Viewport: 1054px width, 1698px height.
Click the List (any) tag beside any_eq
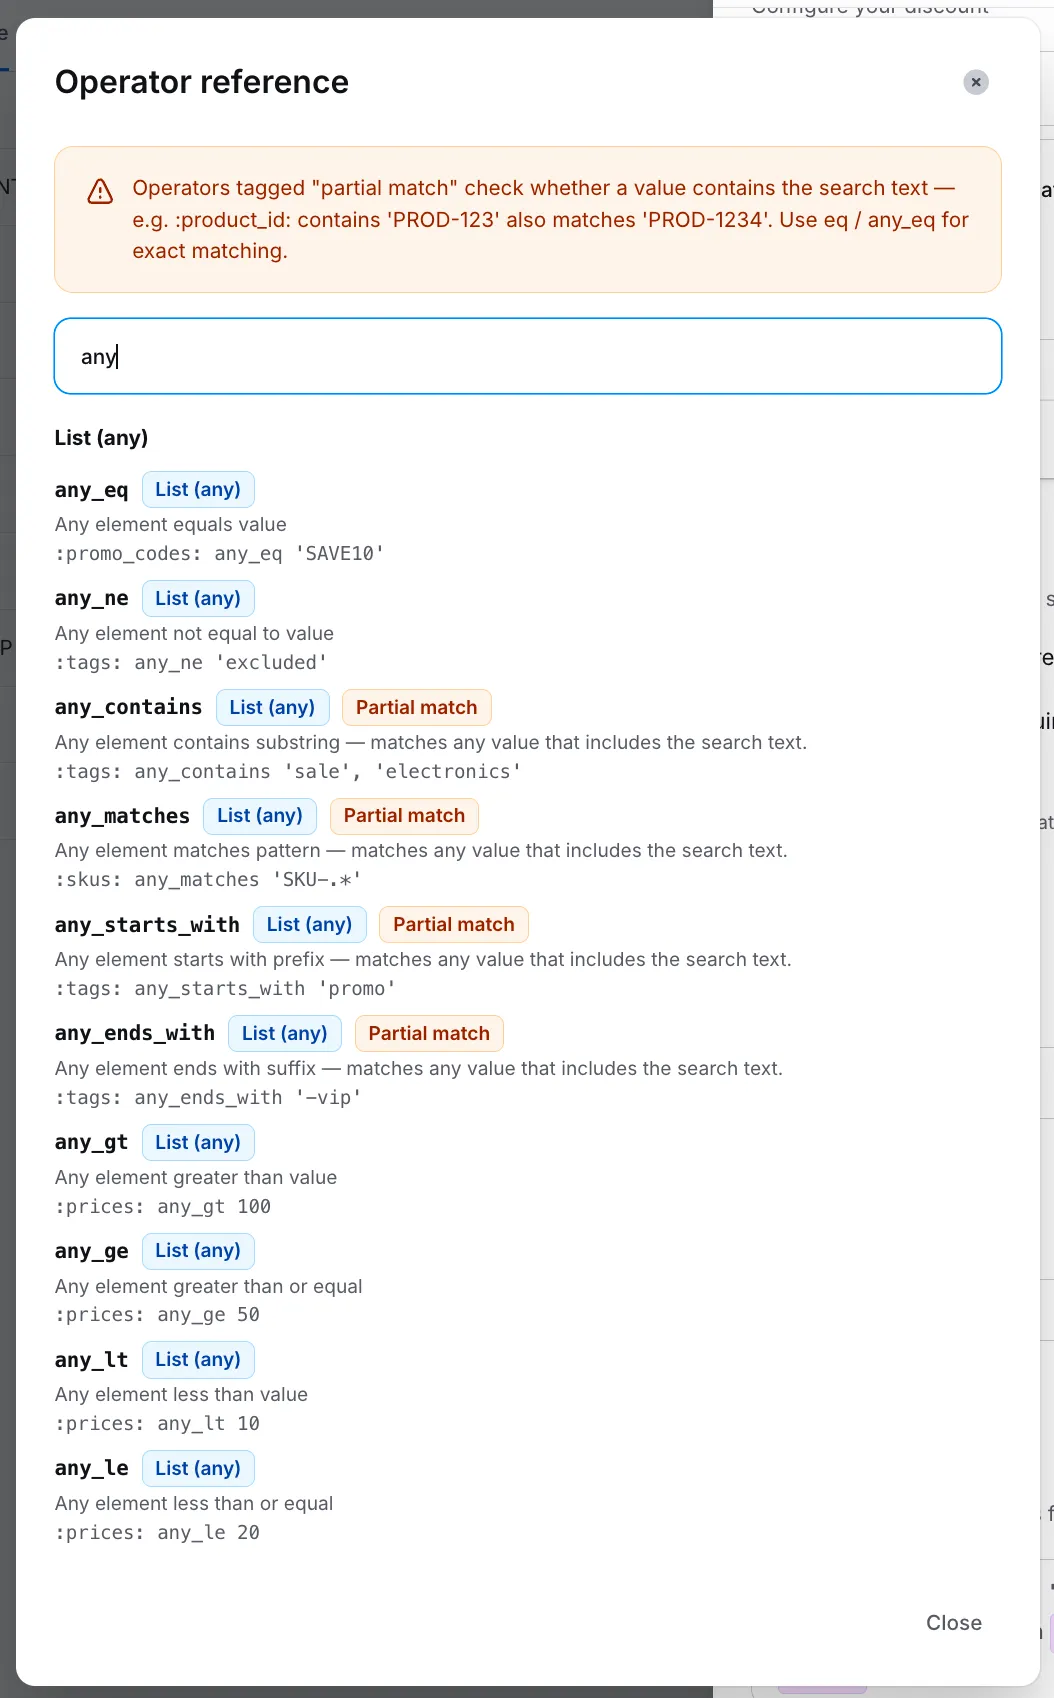[x=198, y=490]
